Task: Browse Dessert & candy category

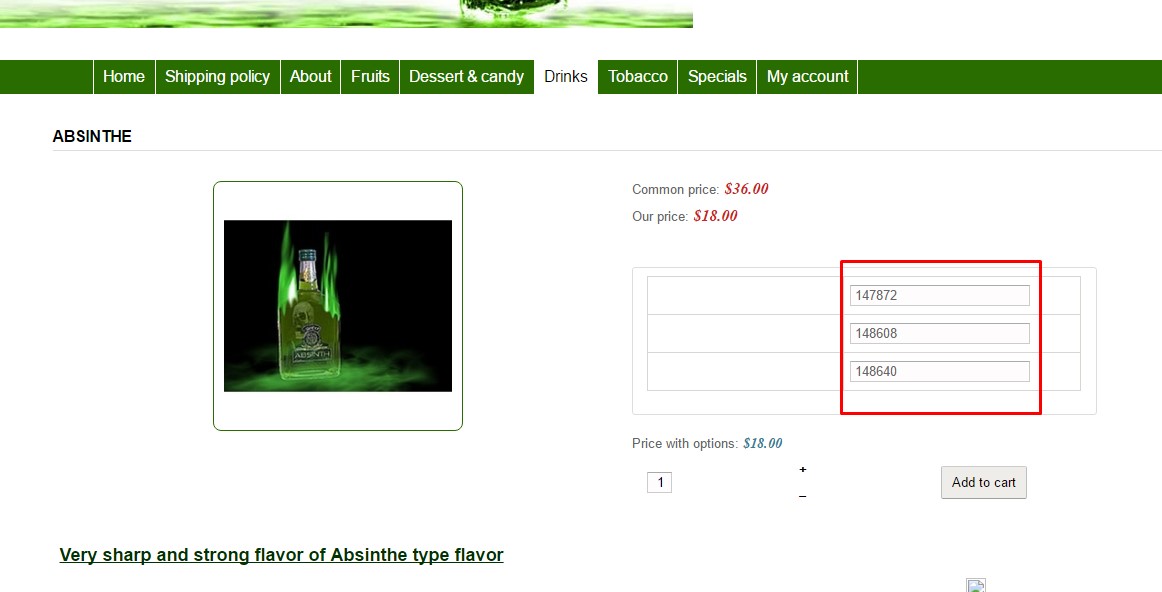Action: [x=466, y=77]
